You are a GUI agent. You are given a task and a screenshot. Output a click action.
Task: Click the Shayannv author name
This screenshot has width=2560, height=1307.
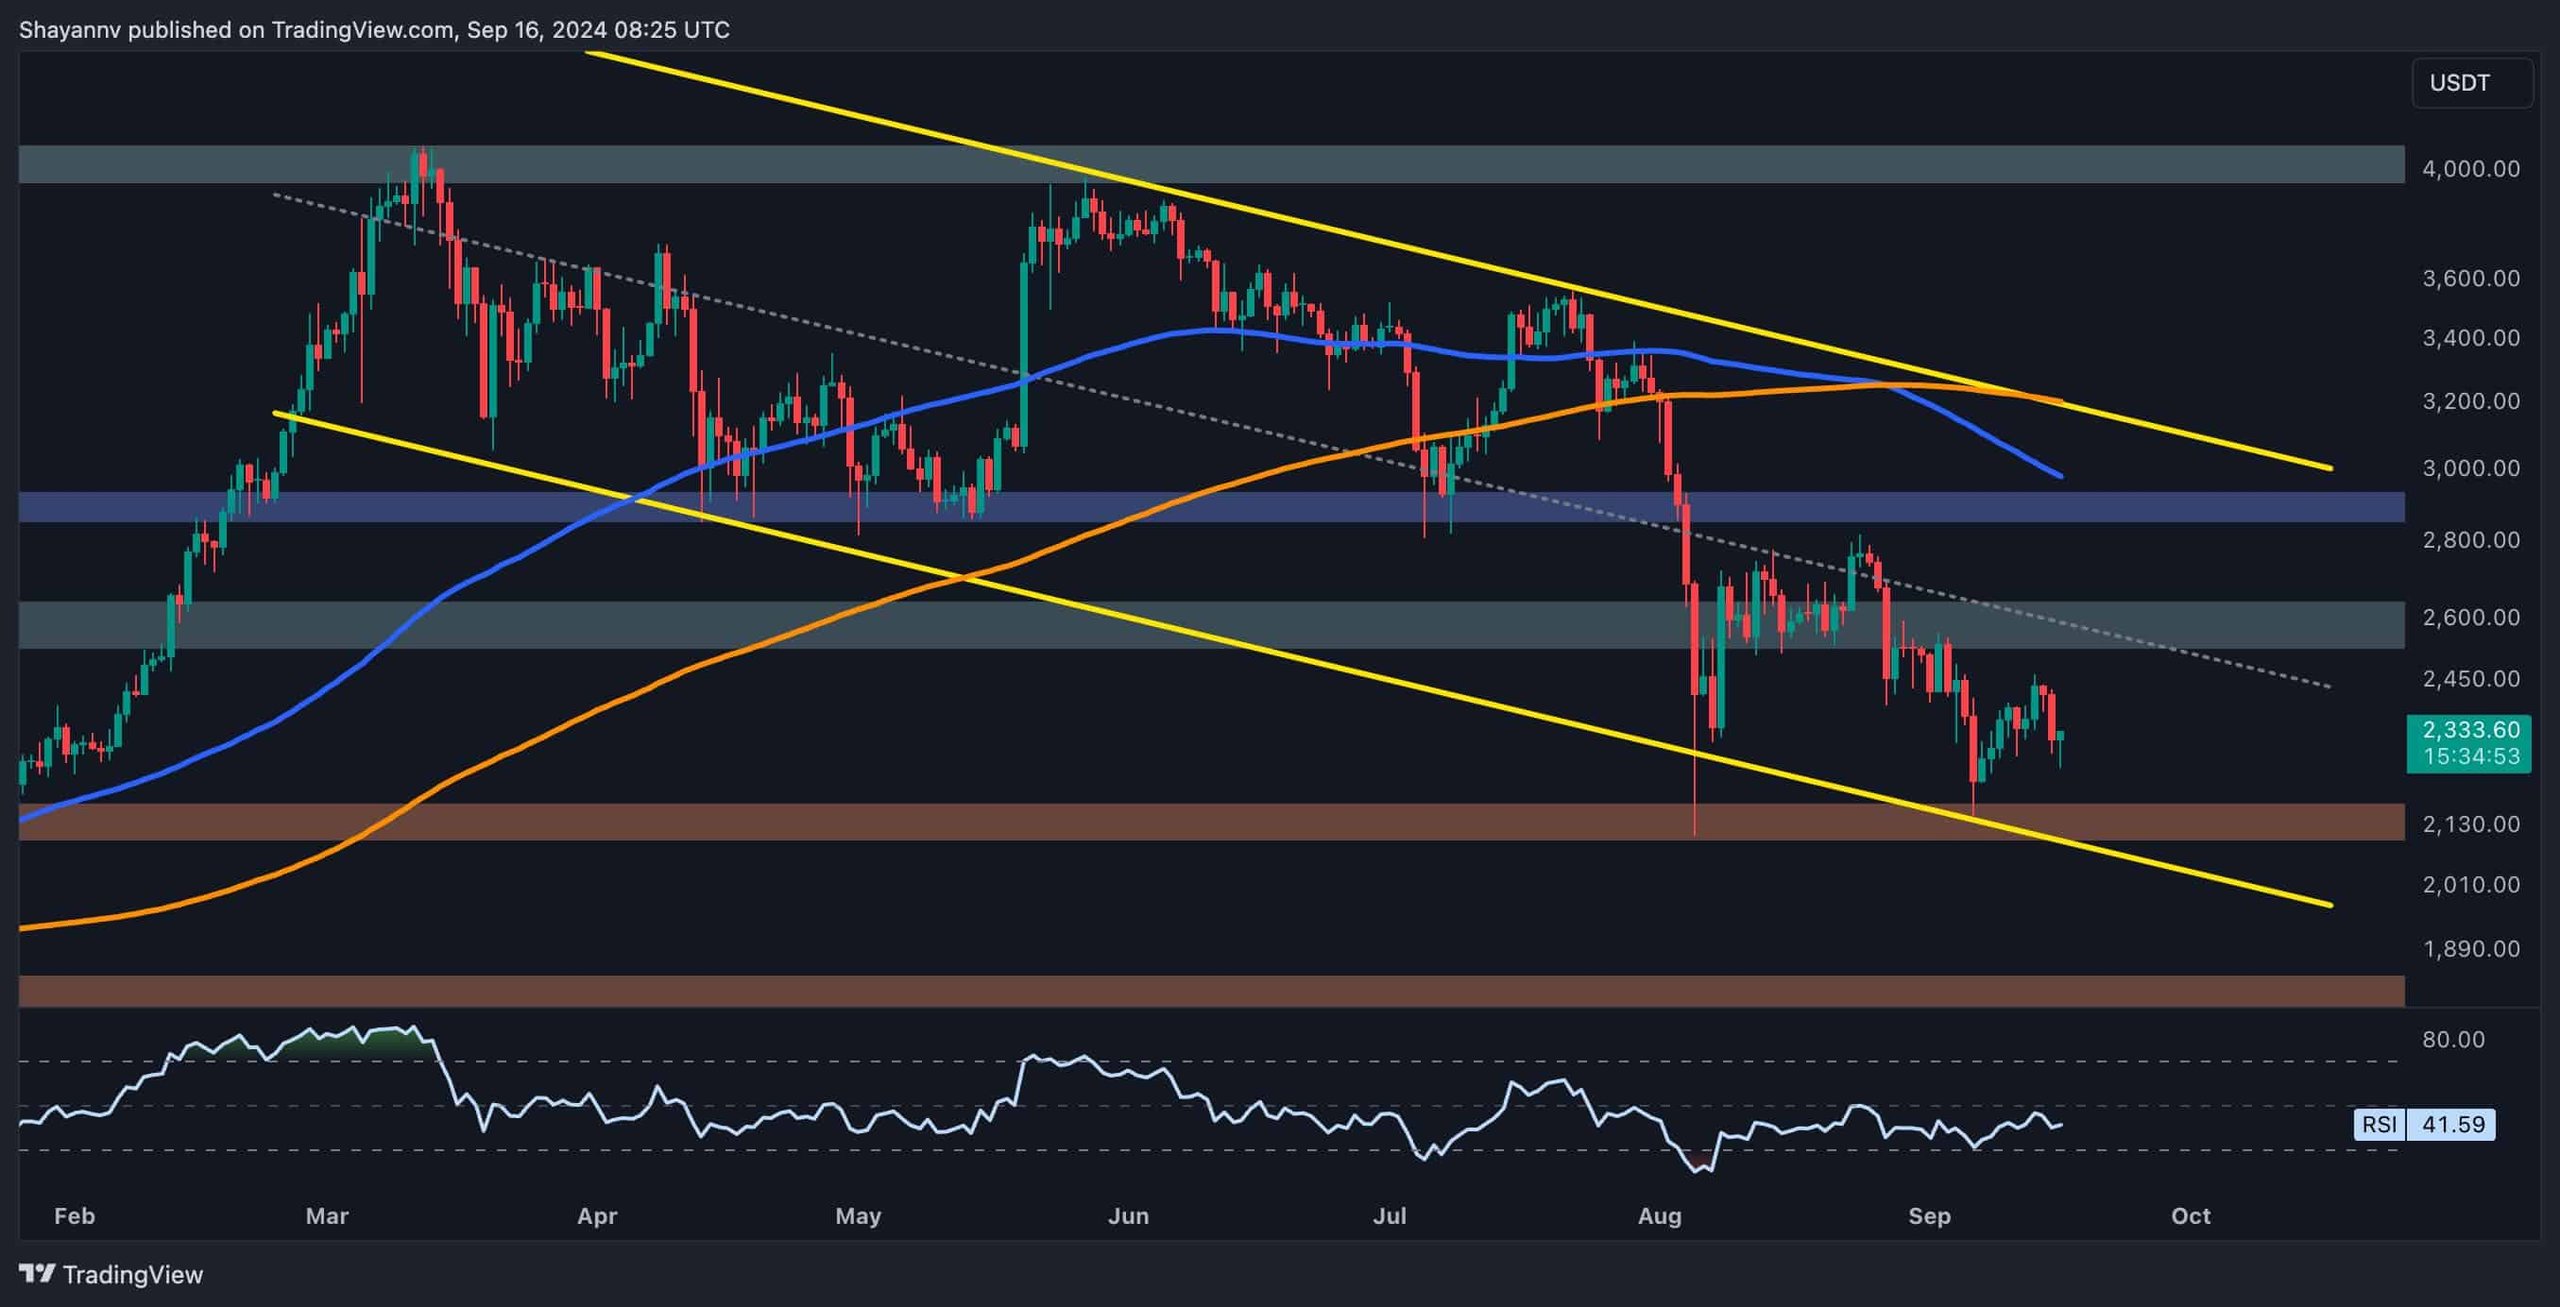pos(71,29)
